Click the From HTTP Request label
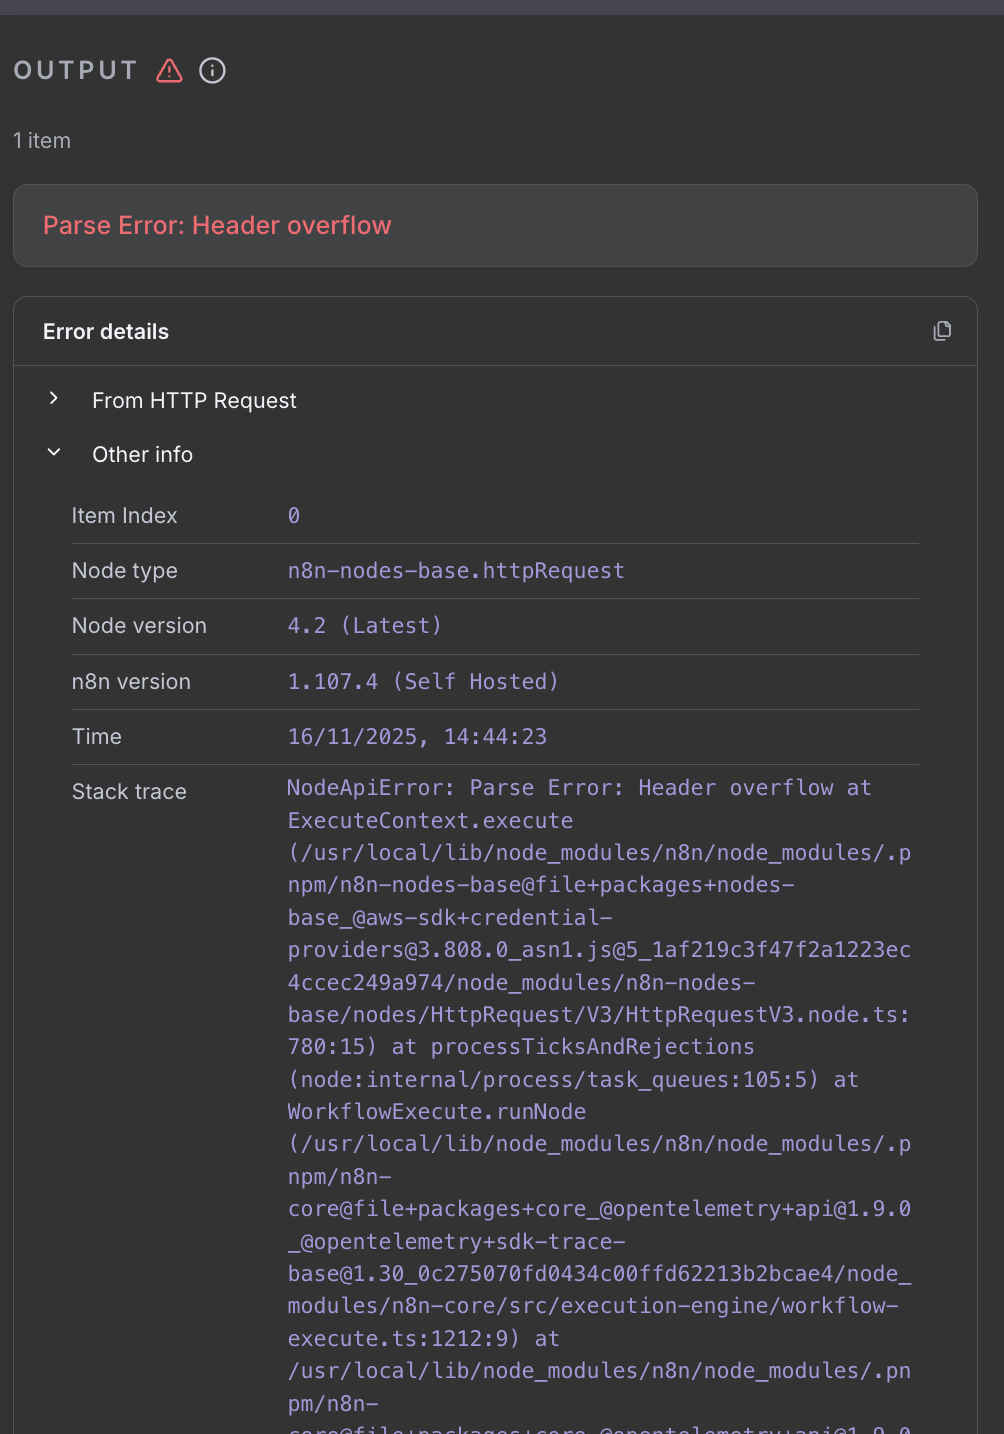Viewport: 1004px width, 1434px height. click(x=194, y=401)
